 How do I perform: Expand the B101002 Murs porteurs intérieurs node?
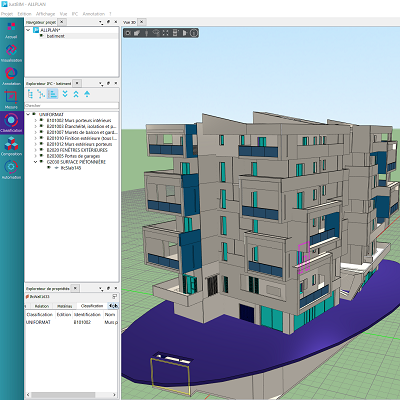[x=36, y=120]
